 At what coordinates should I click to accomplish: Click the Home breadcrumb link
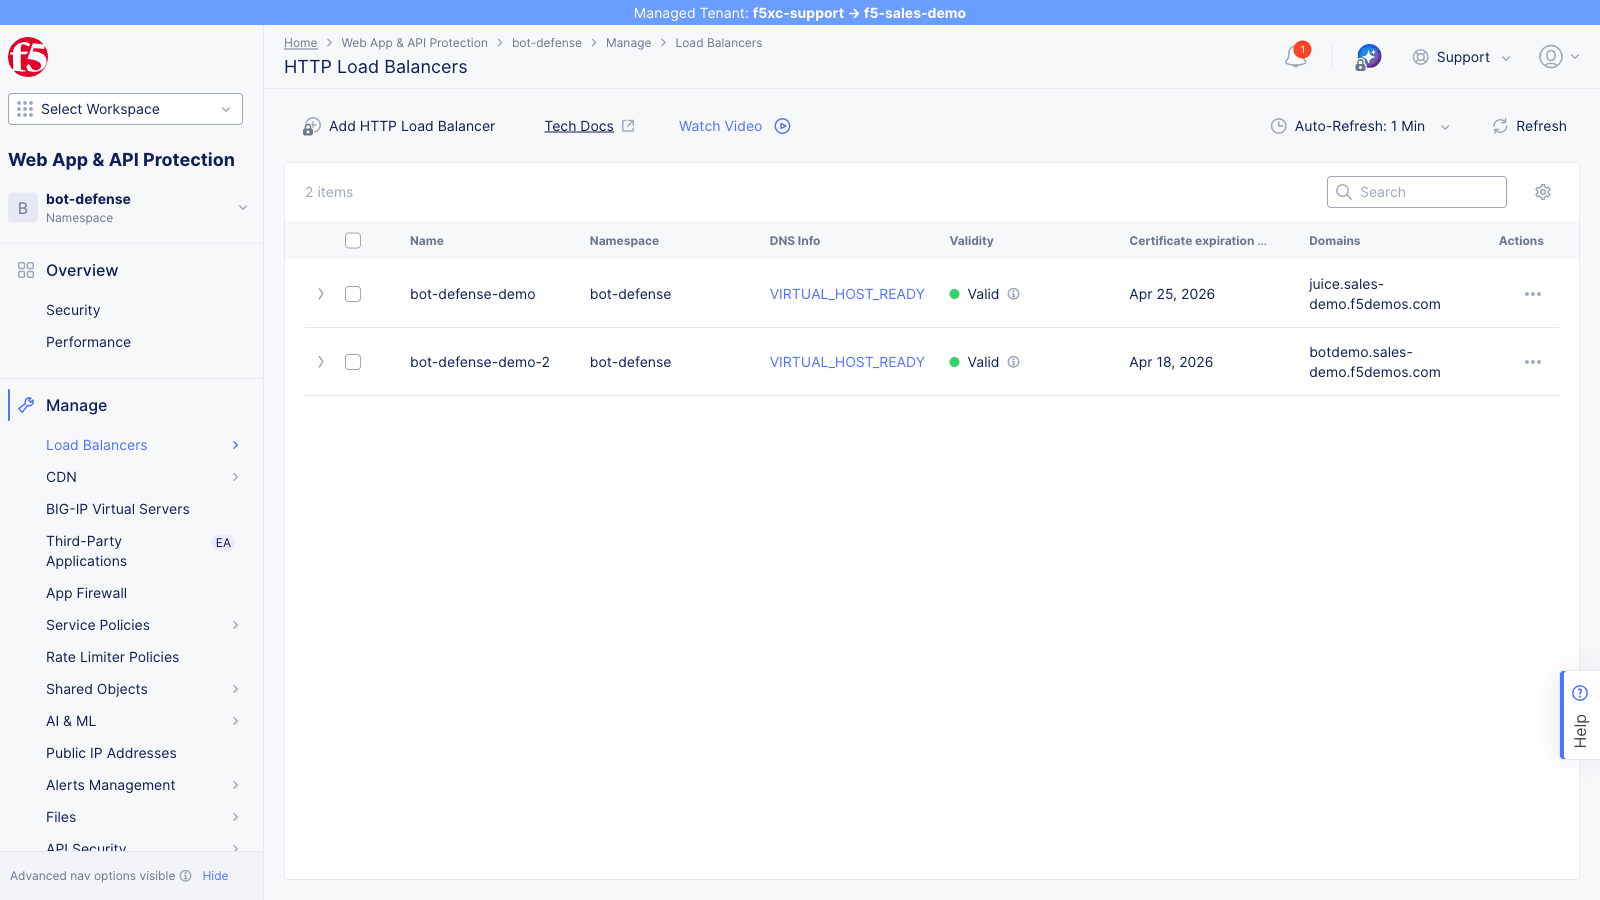coord(300,43)
